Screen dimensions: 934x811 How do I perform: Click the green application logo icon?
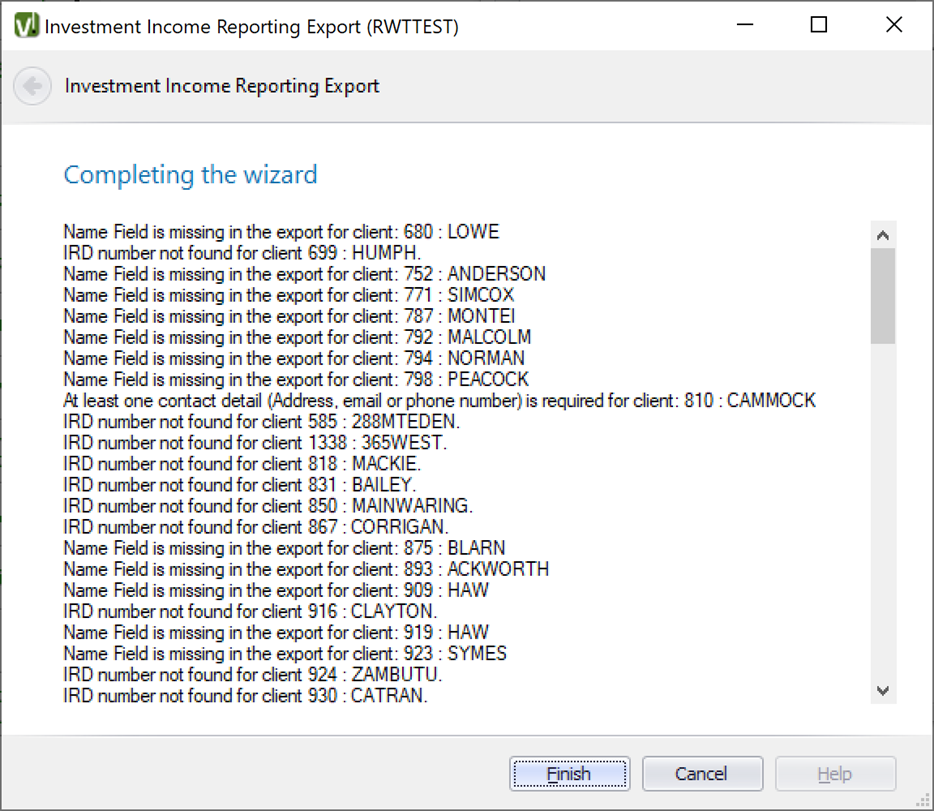click(x=26, y=26)
